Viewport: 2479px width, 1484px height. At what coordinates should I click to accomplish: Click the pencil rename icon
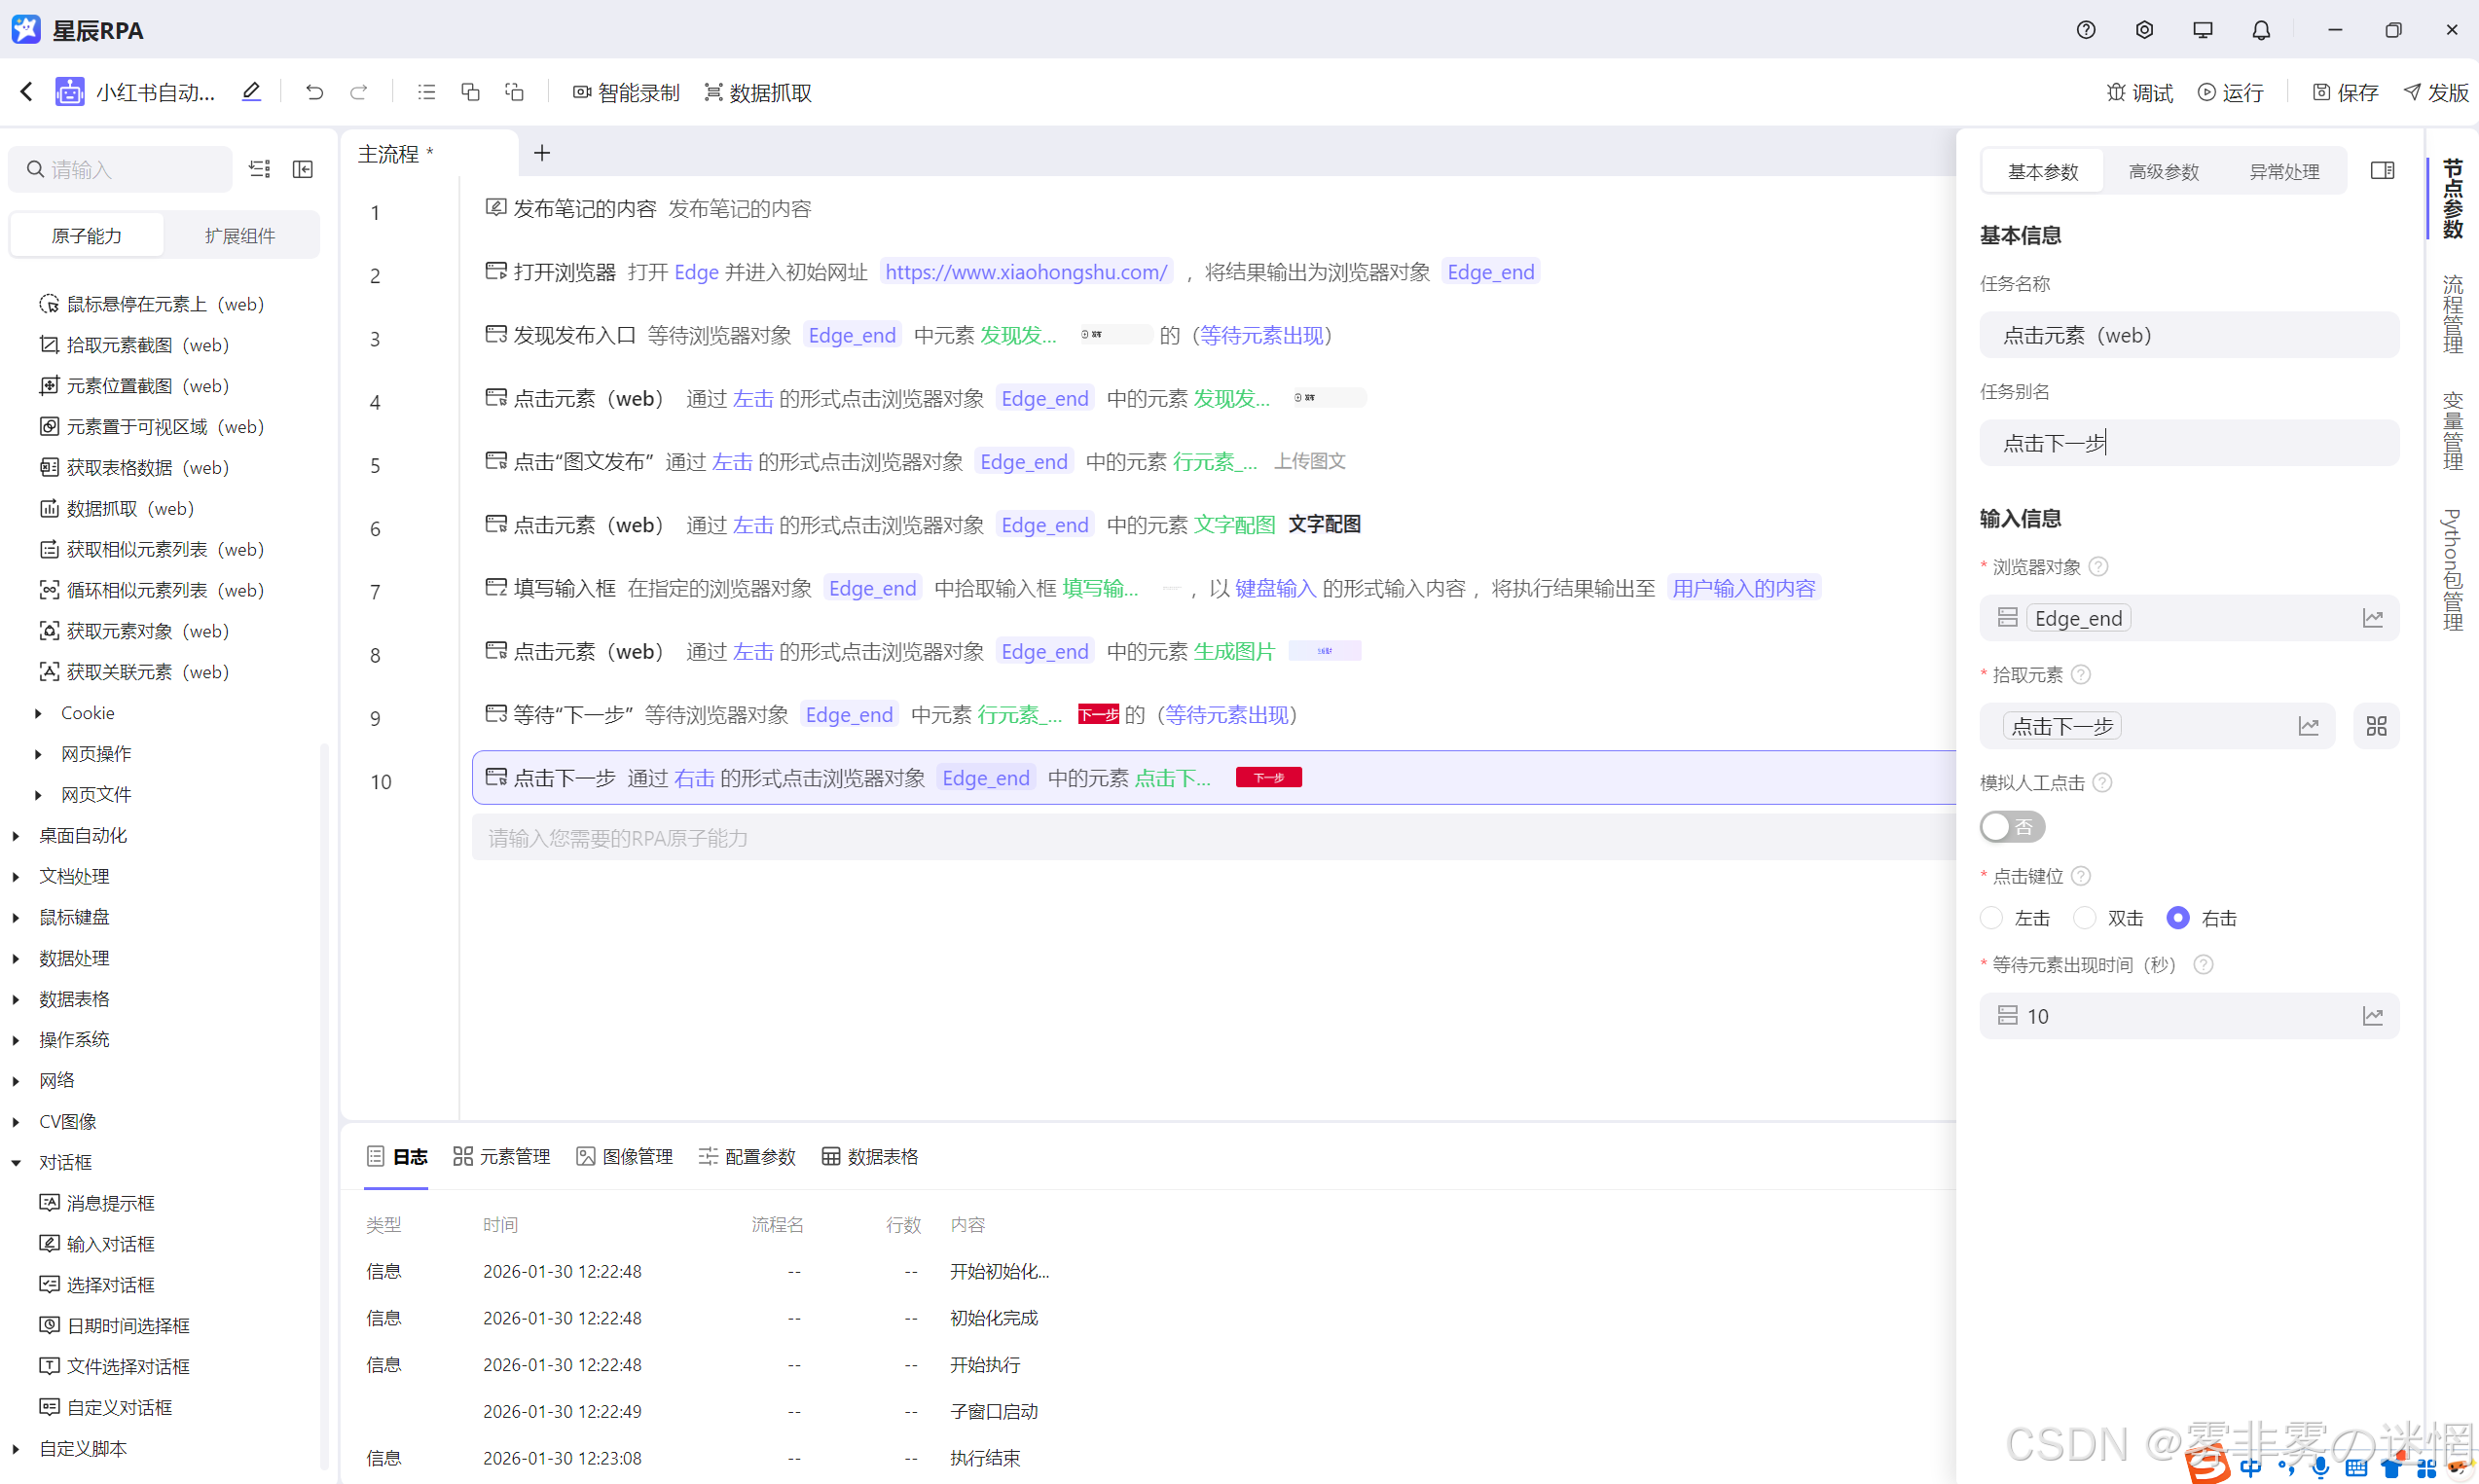click(251, 92)
